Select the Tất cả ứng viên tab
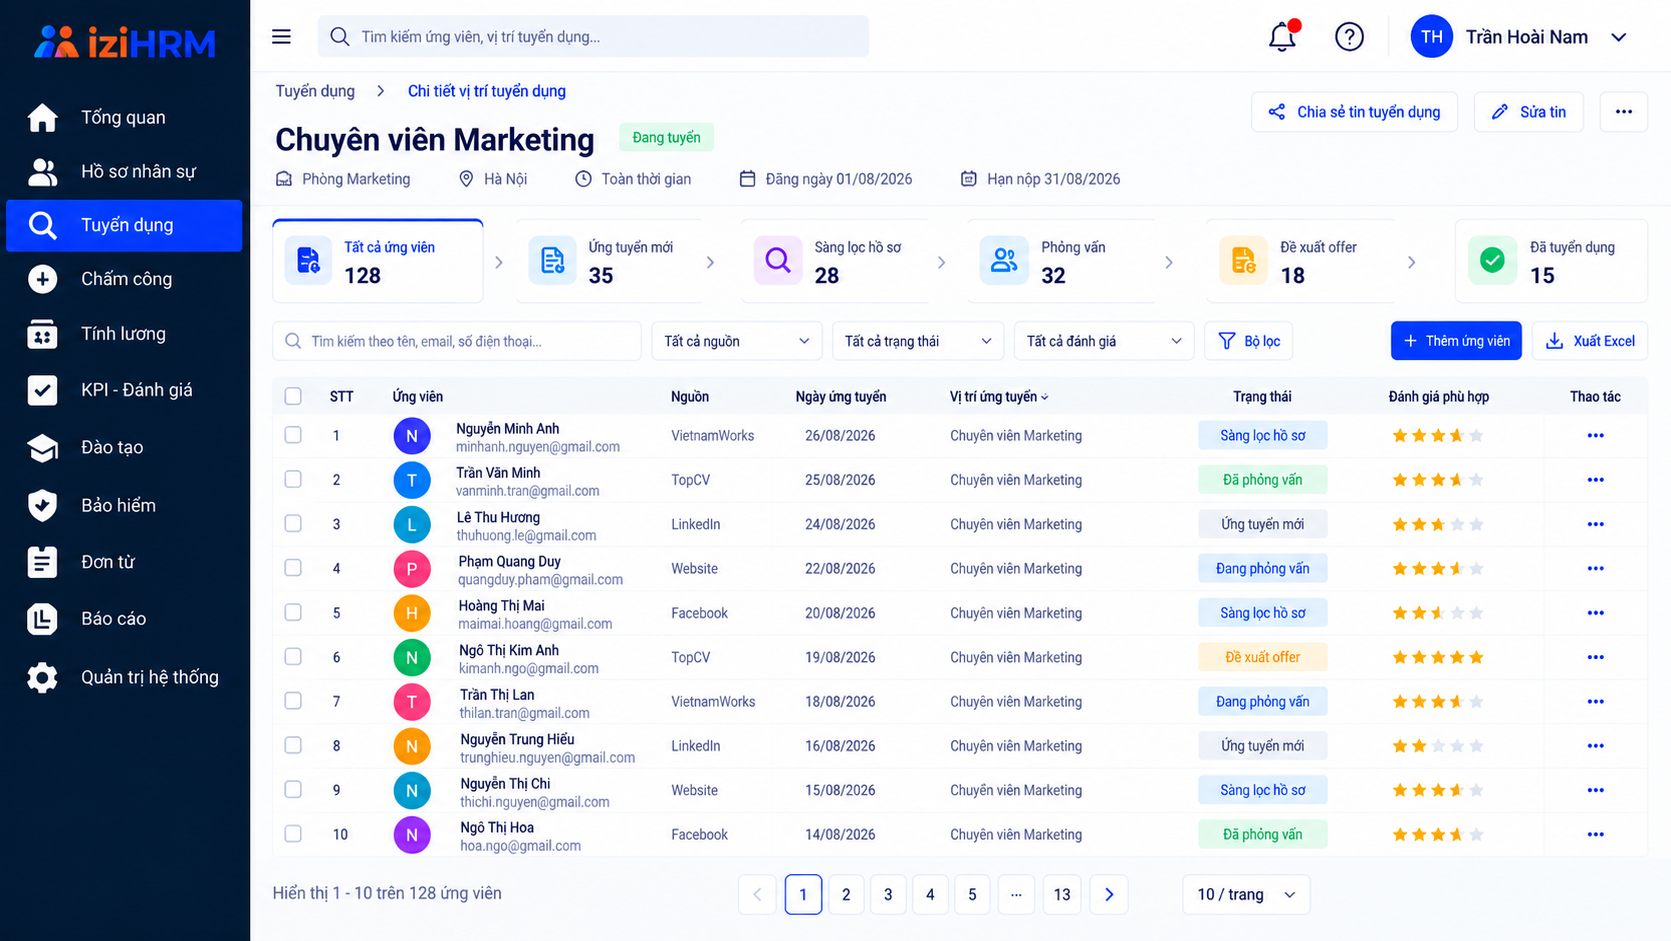This screenshot has height=941, width=1671. (x=378, y=261)
